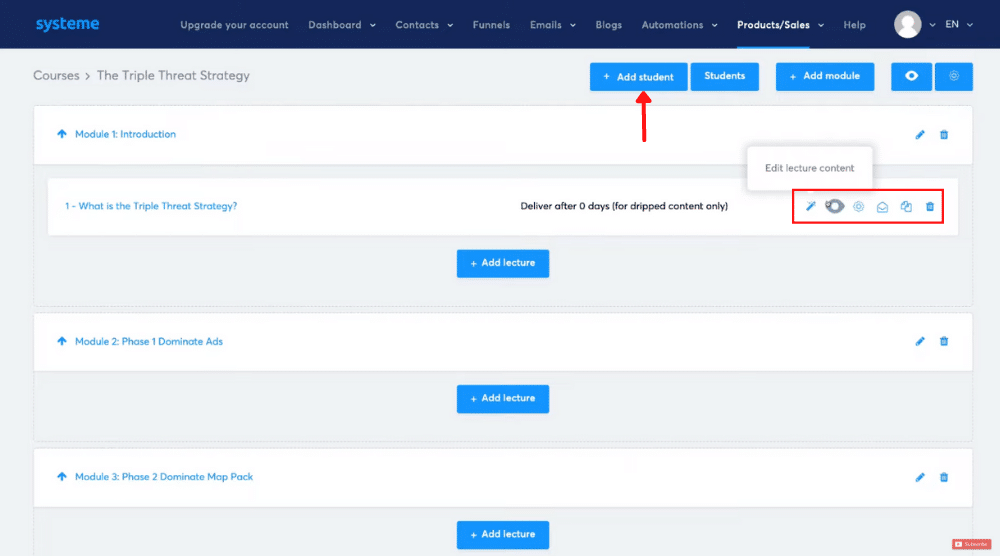Click Module 2: Phase 1 Dominate Ads title
Screen dimensions: 1000x556
point(149,341)
